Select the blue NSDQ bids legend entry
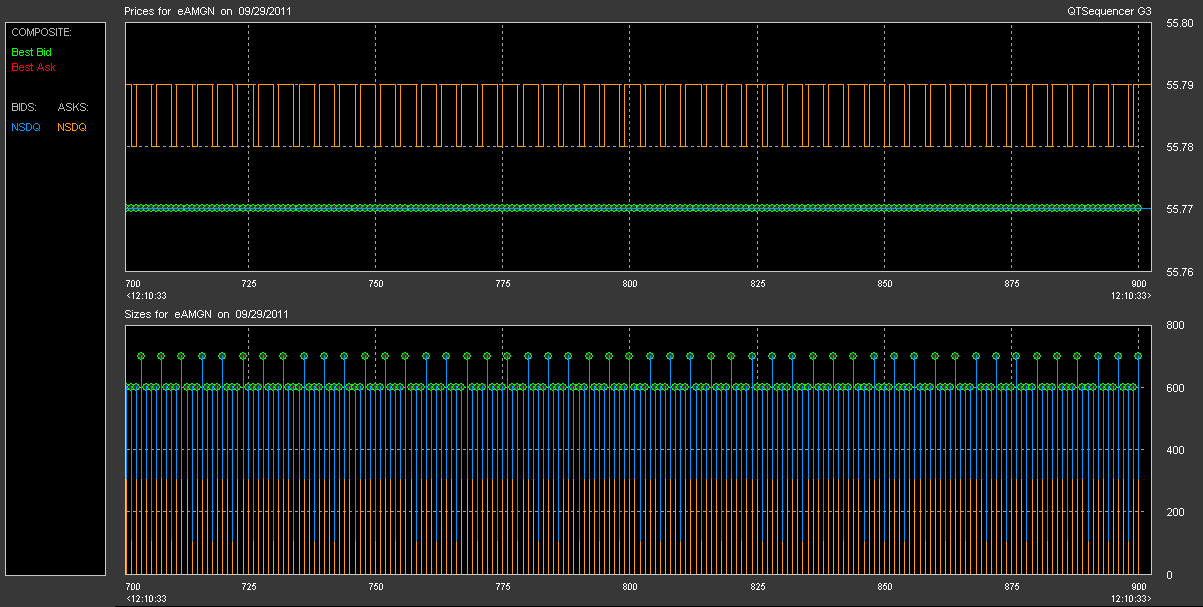This screenshot has width=1203, height=607. (x=26, y=127)
